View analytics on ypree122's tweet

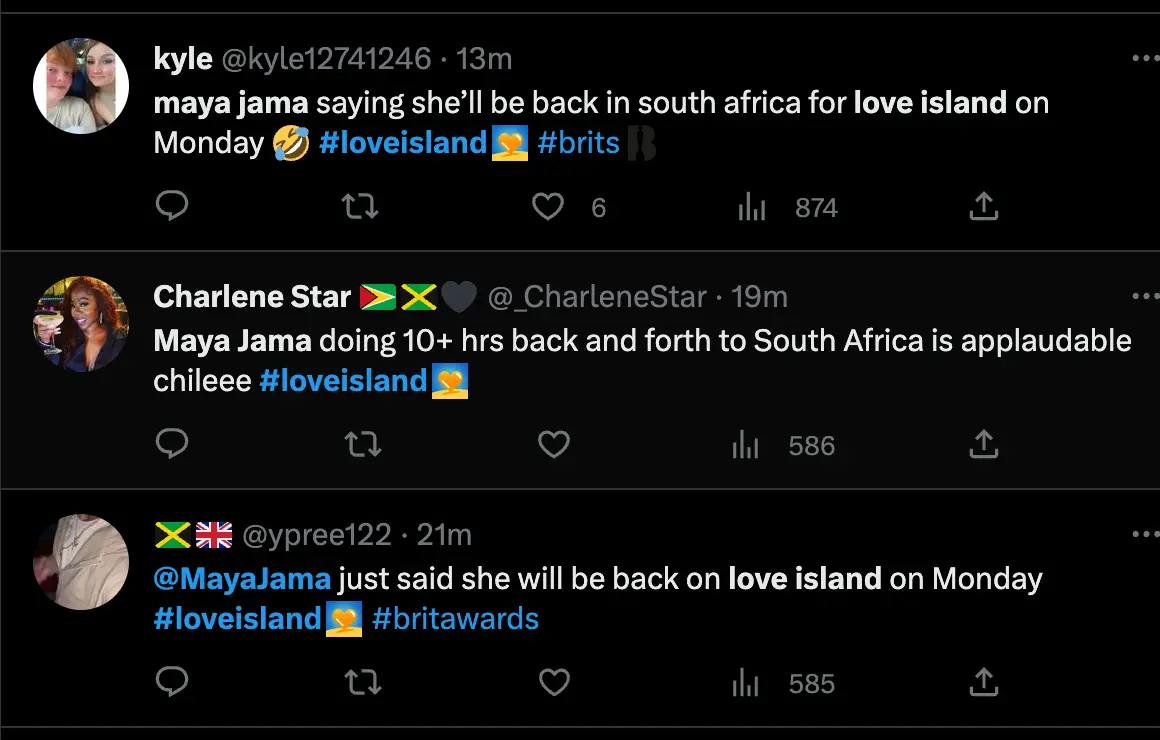pyautogui.click(x=746, y=683)
